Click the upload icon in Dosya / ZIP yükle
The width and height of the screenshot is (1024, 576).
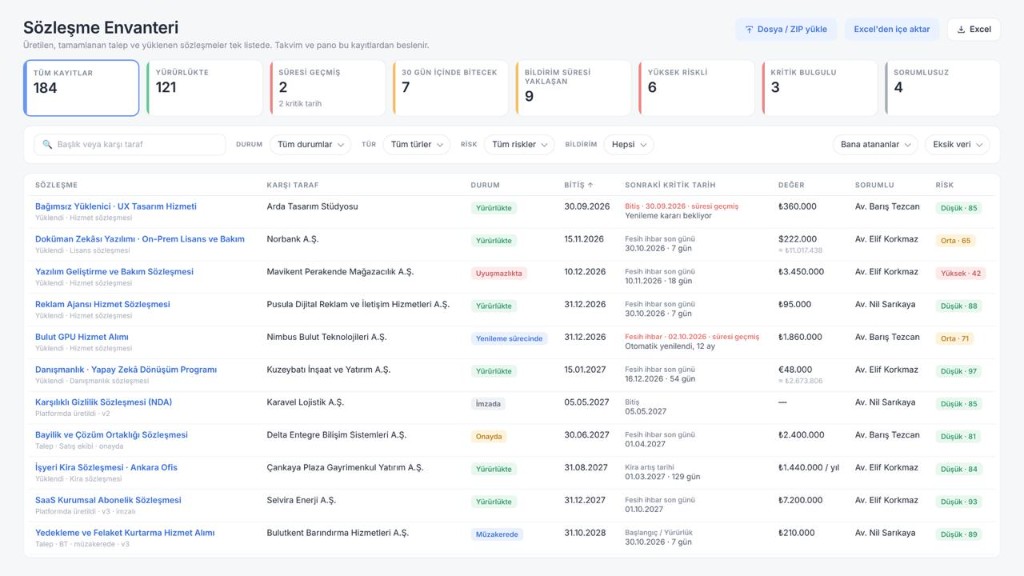point(749,29)
